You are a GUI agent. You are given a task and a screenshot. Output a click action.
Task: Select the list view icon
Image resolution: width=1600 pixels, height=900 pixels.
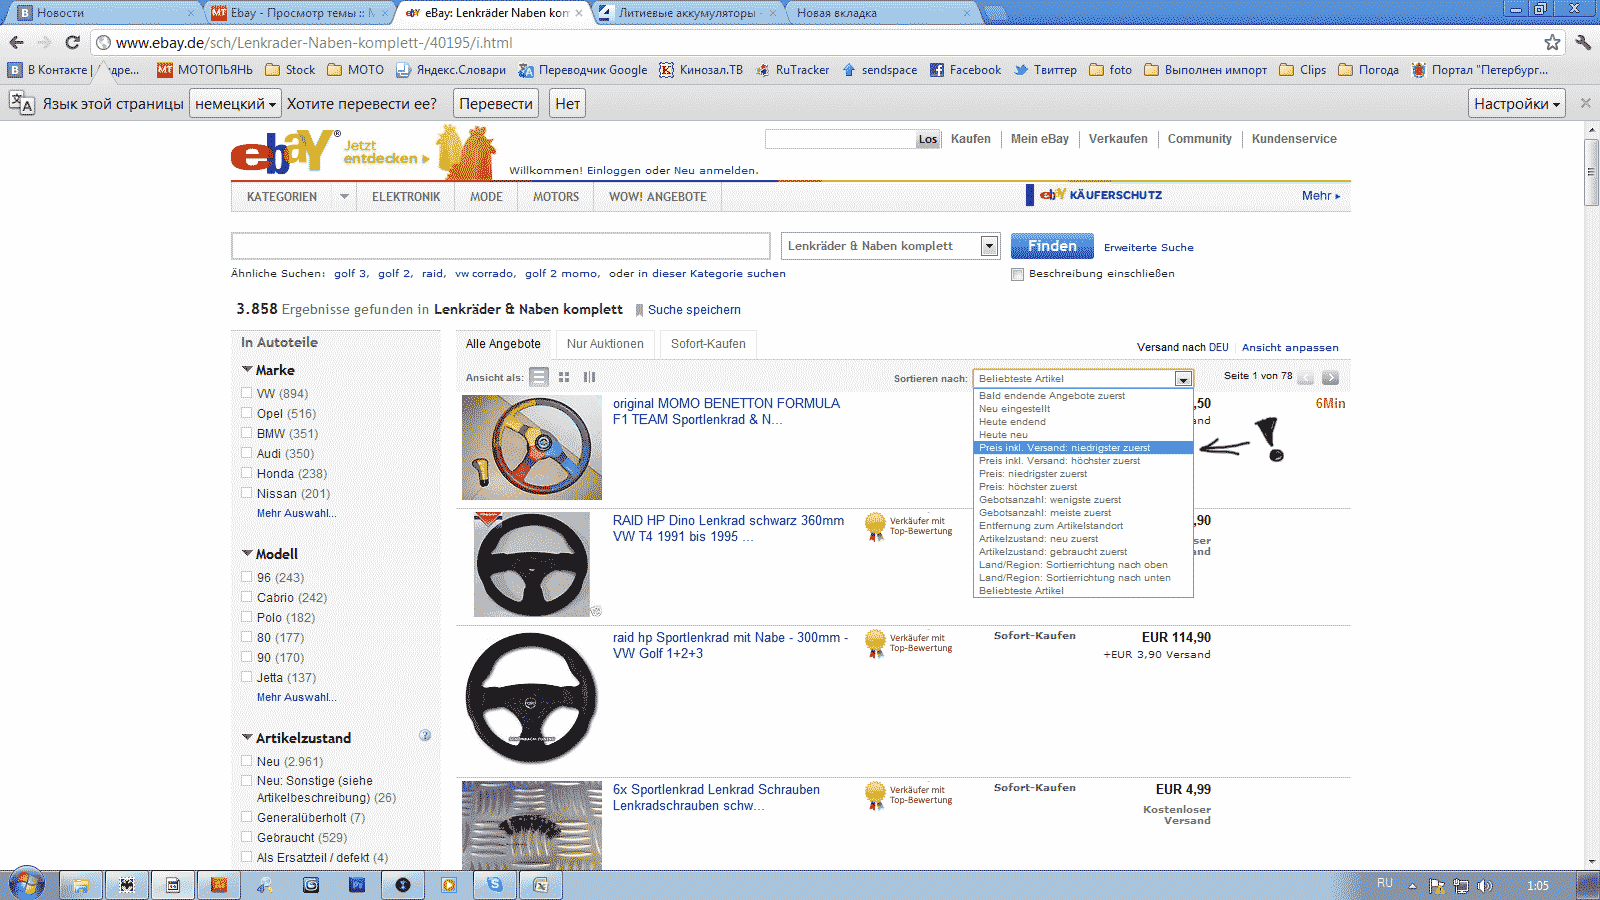(x=539, y=377)
